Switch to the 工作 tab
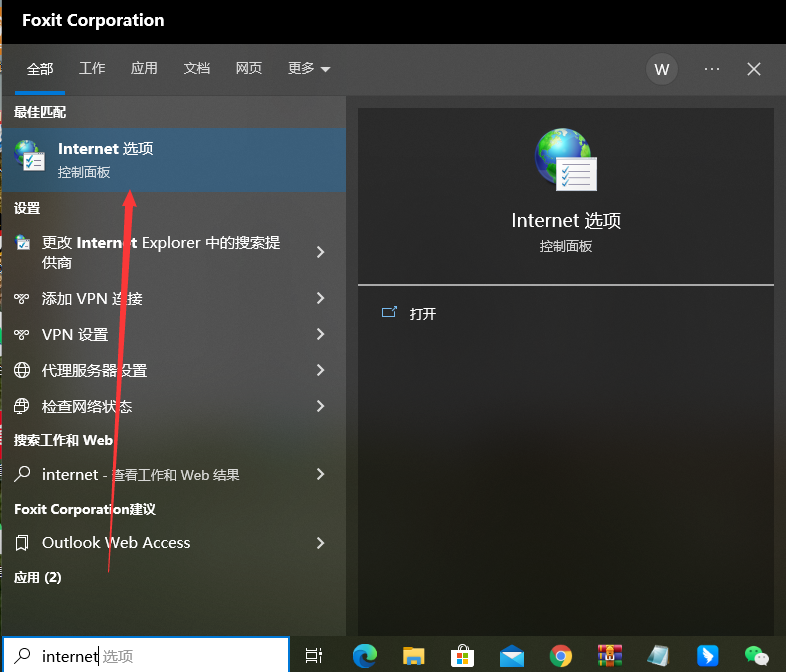786x672 pixels. [x=92, y=68]
